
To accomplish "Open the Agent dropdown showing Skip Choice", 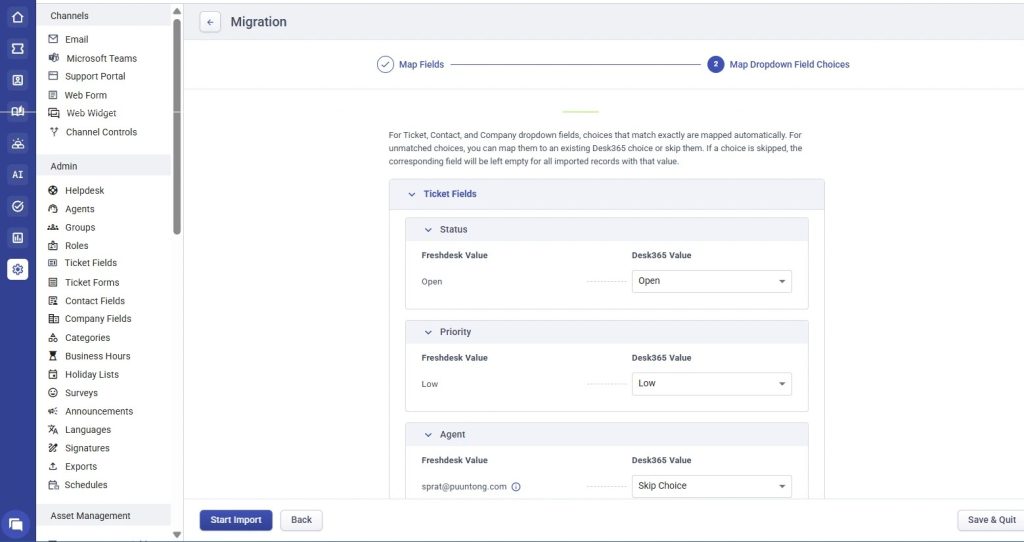I will click(x=711, y=486).
